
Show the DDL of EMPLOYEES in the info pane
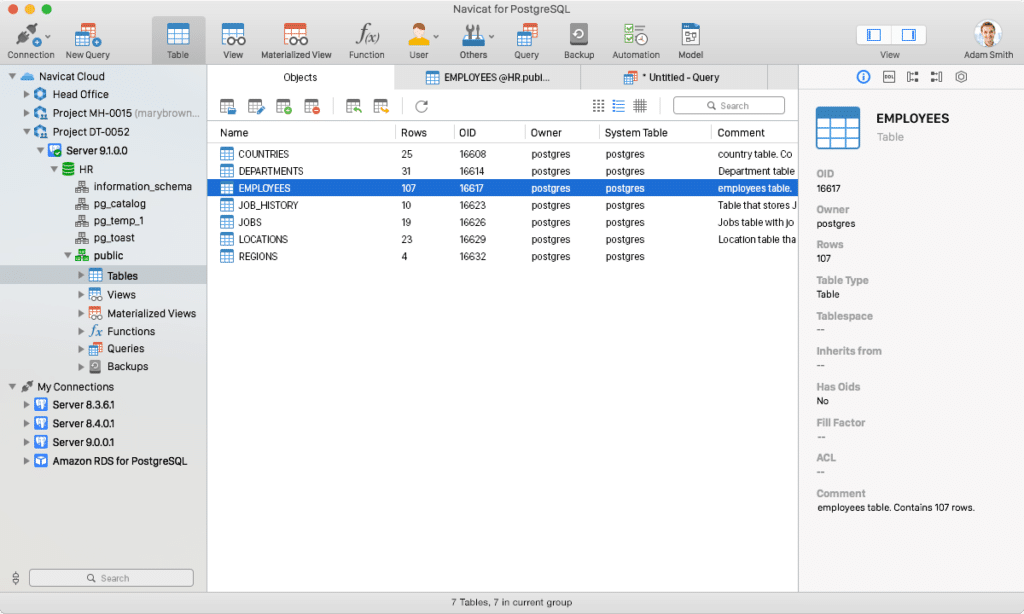889,77
